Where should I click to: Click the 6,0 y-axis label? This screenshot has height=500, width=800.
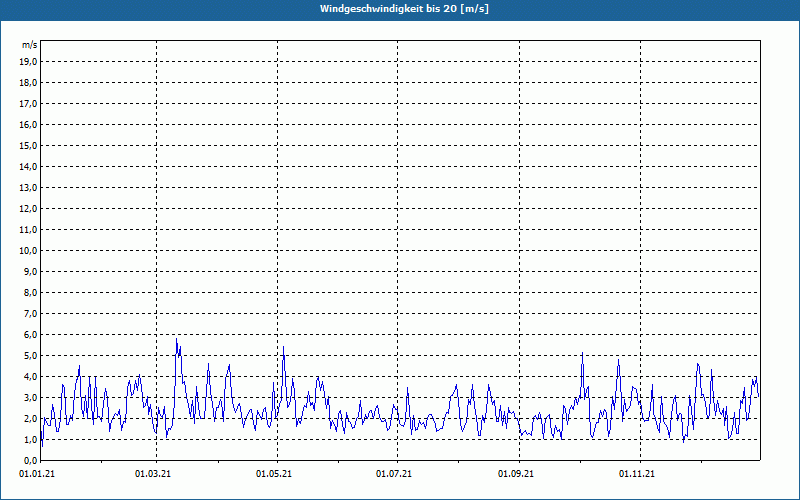[x=31, y=335]
